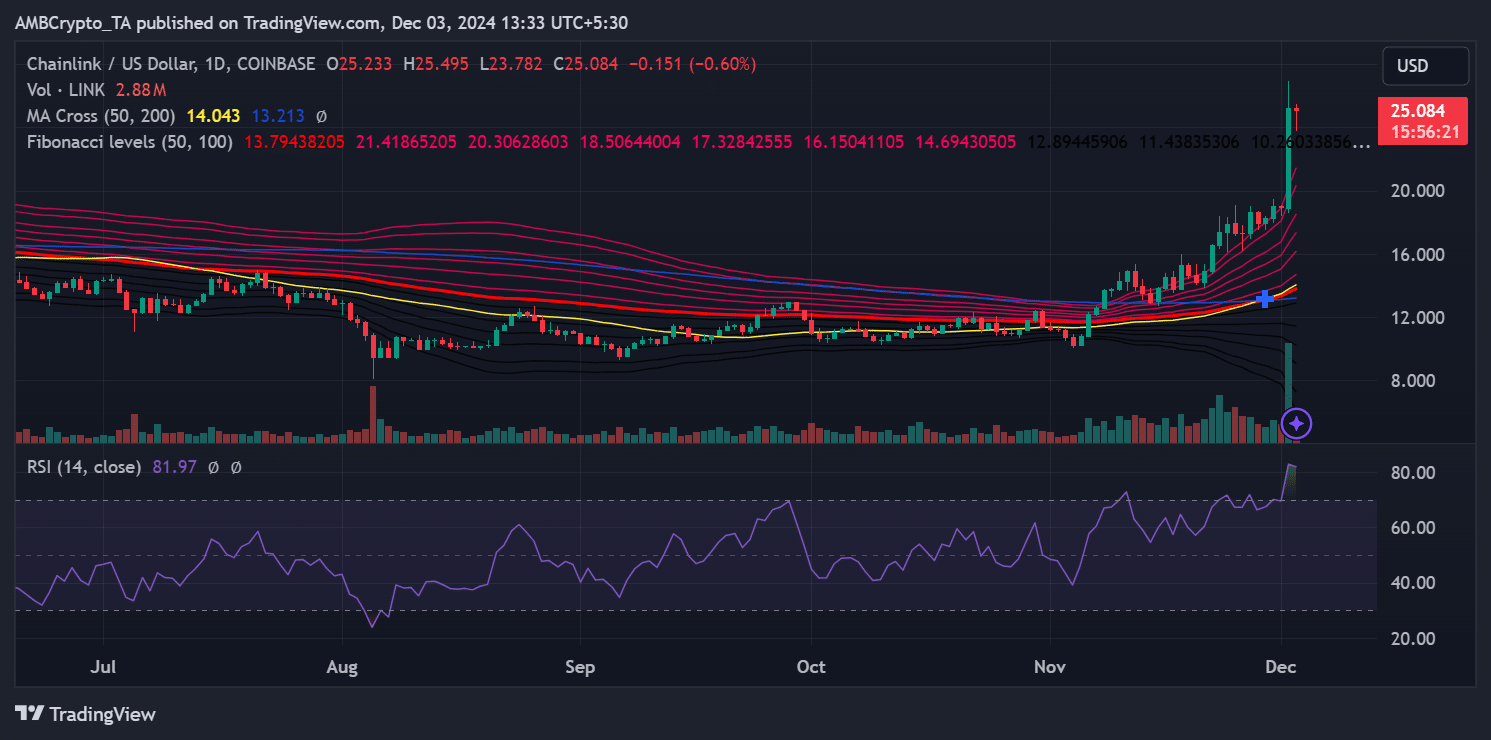Screen dimensions: 1491x740
Task: Click the Fibonacci value 18.50644004
Action: coord(629,142)
